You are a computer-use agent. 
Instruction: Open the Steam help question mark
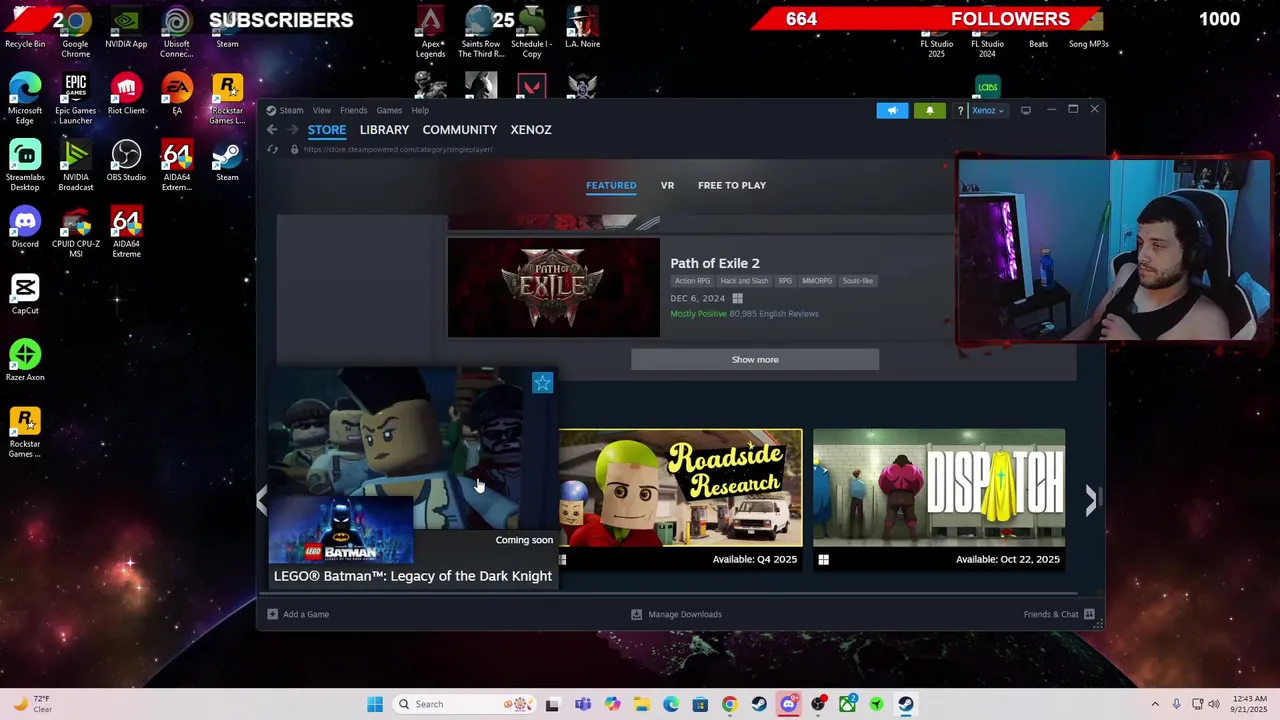coord(960,110)
